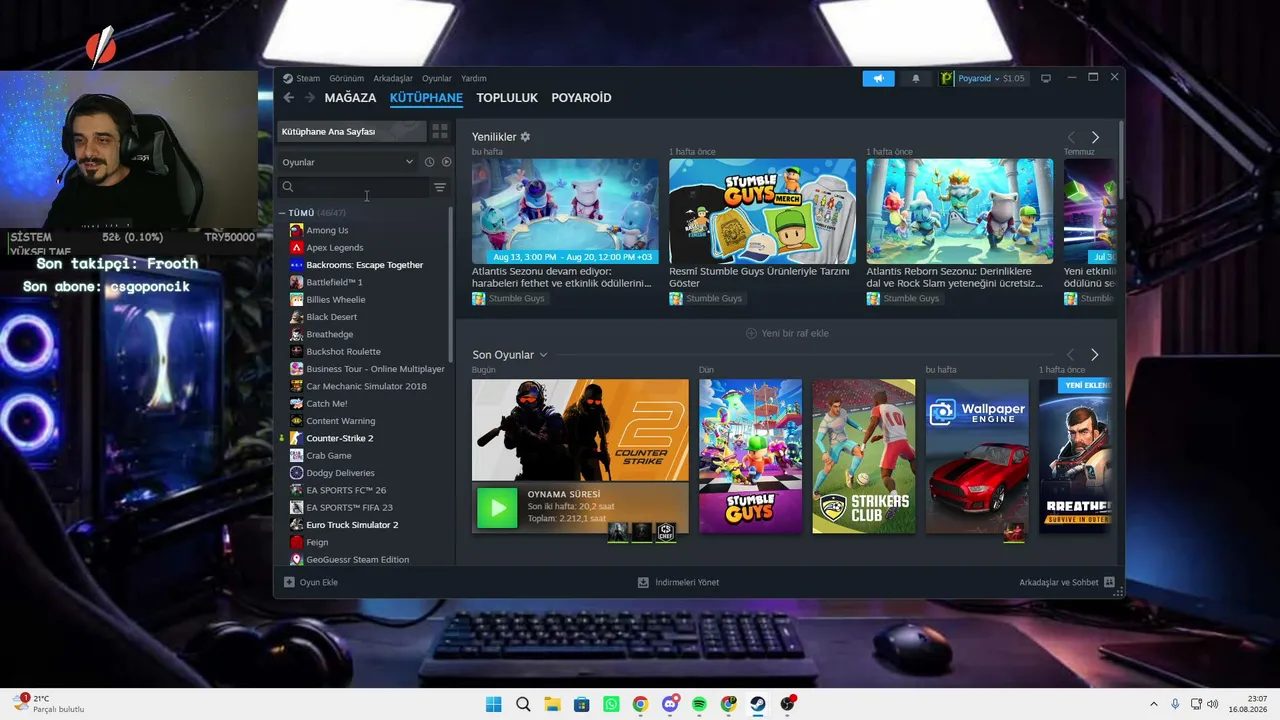
Task: Open the Görünüm menu
Action: [347, 78]
